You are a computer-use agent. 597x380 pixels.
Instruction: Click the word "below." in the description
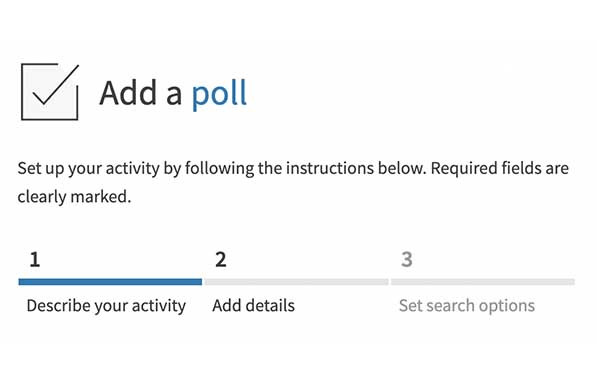402,168
